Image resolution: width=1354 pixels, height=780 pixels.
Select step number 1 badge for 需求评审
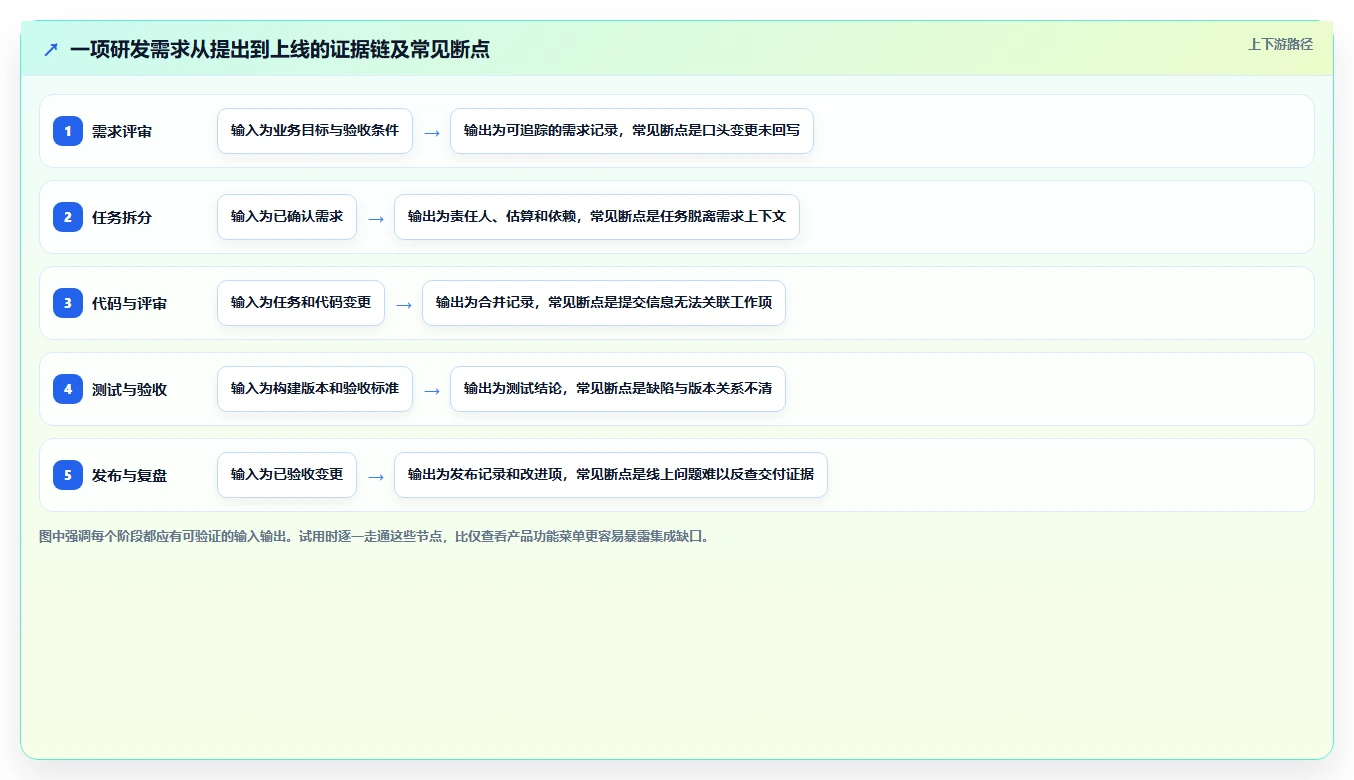(x=68, y=131)
